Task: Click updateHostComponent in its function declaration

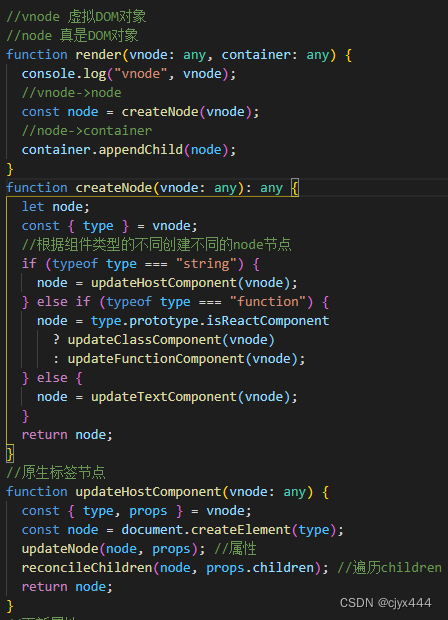Action: point(148,491)
